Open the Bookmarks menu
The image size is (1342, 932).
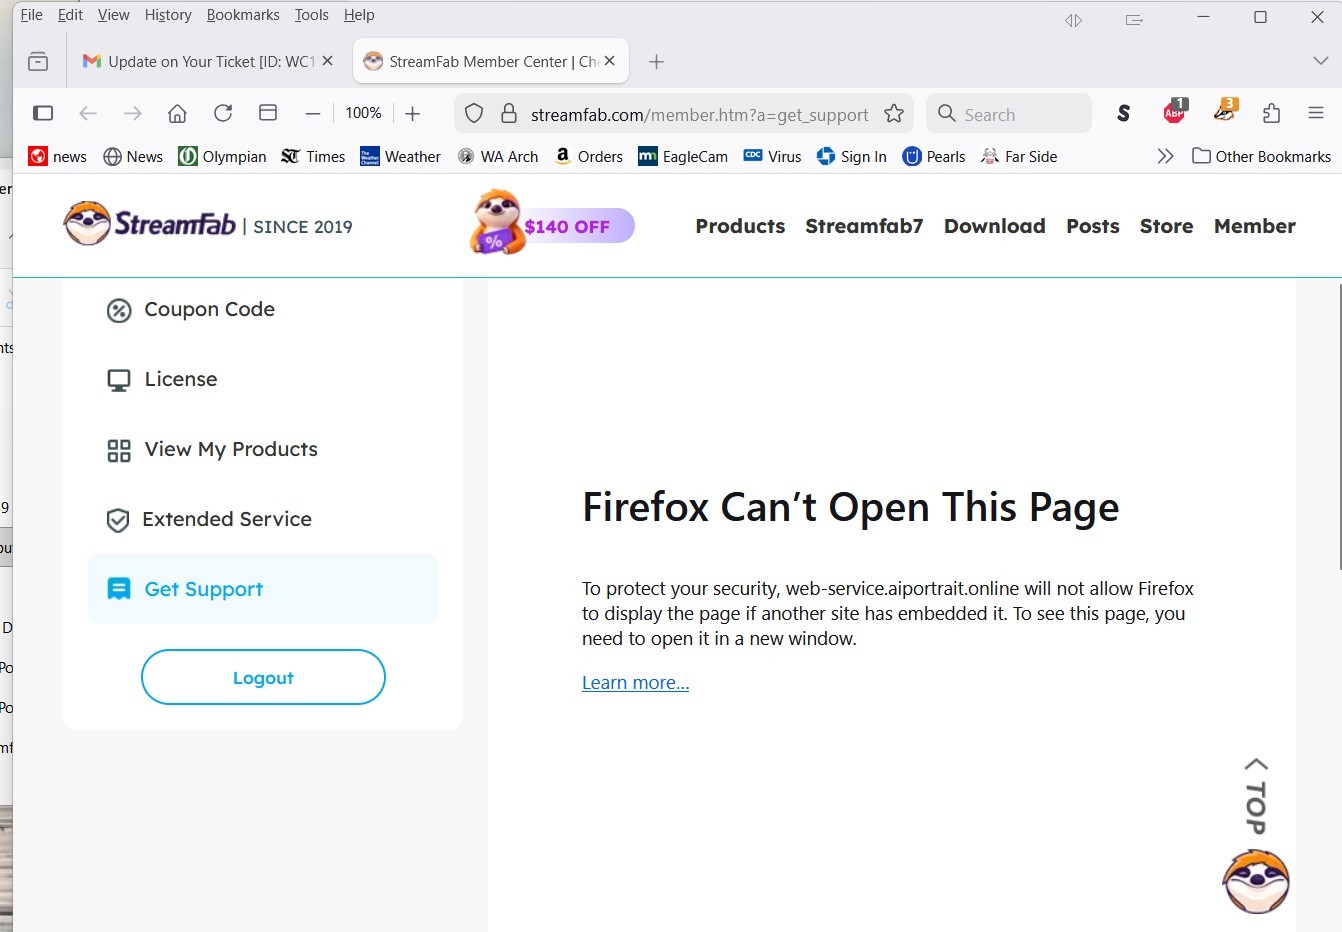[243, 15]
